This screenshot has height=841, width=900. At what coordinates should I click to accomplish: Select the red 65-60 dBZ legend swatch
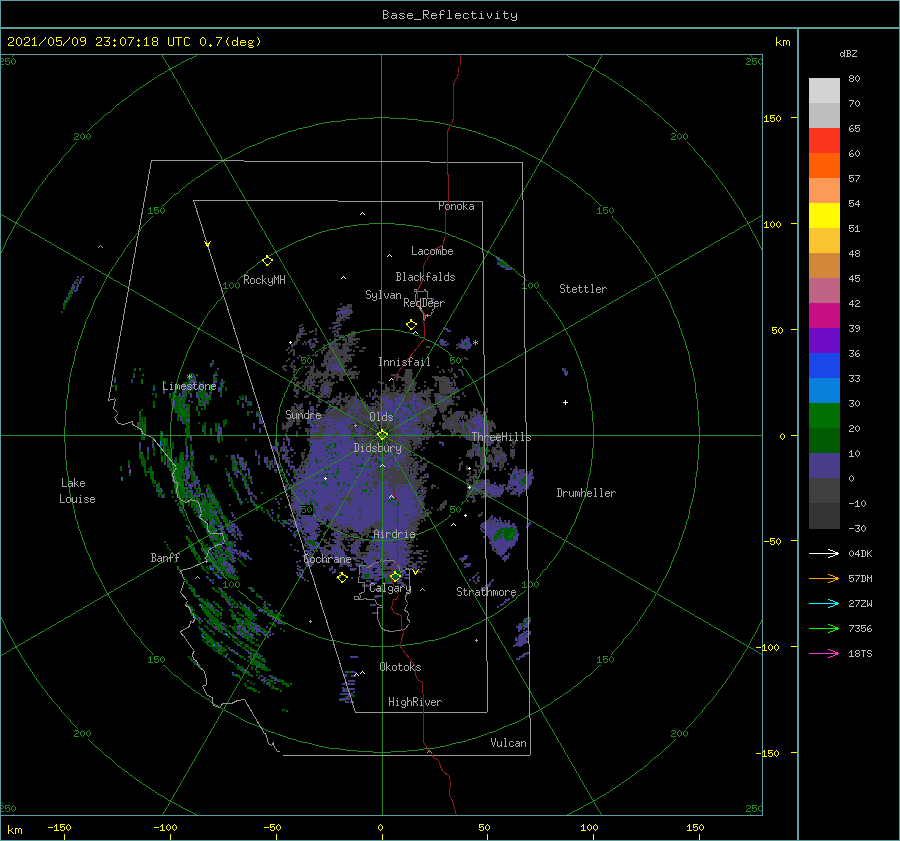[x=824, y=141]
